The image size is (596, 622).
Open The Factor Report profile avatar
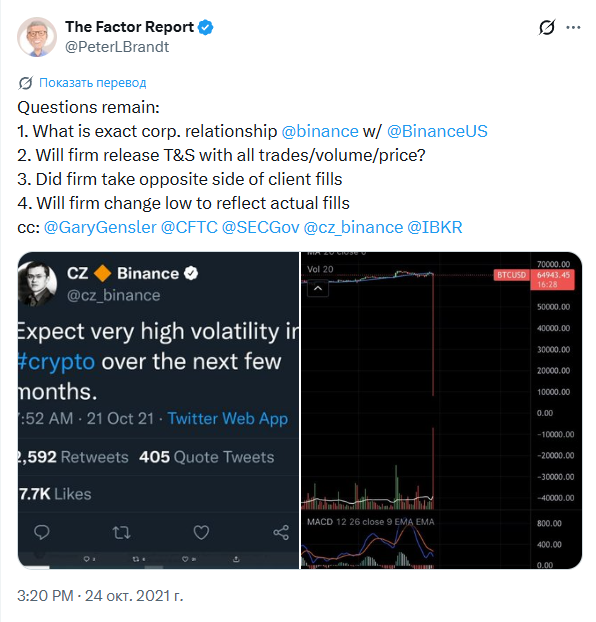tap(37, 37)
